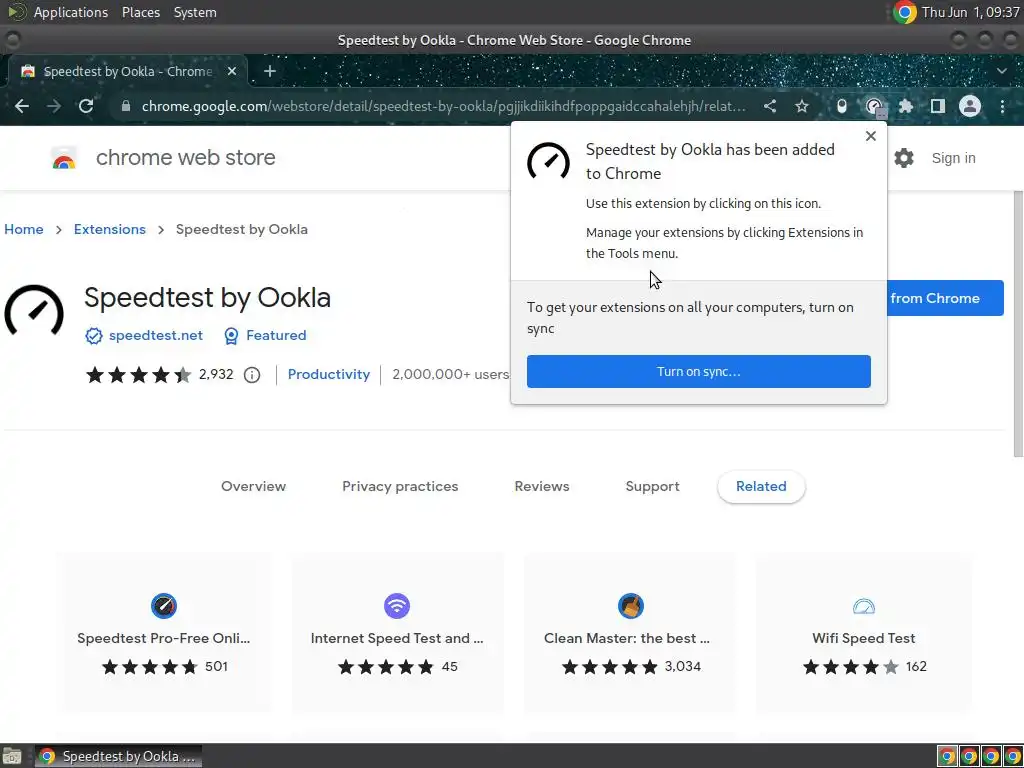Toggle the side panel icon
Viewport: 1024px width, 768px height.
pos(938,106)
